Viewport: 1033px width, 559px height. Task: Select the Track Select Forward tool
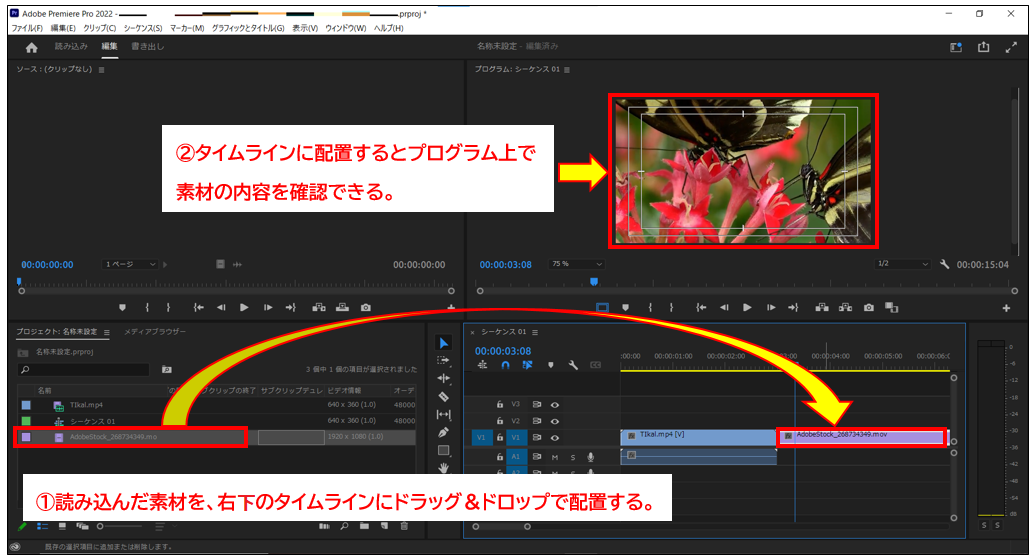point(443,361)
